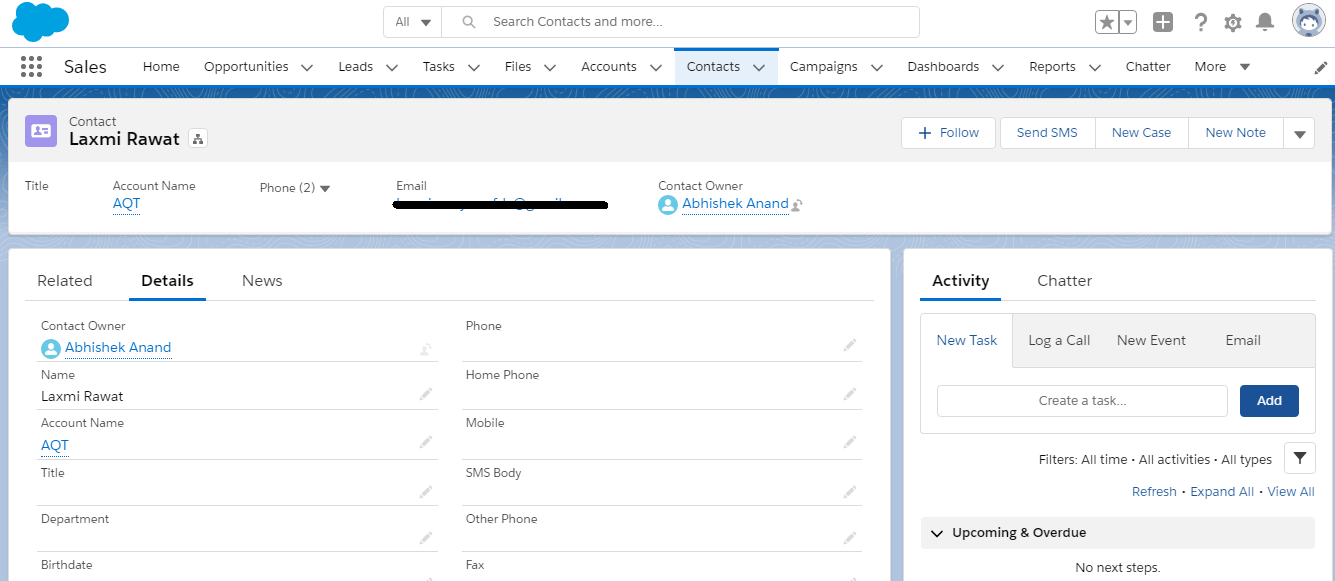Image resolution: width=1335 pixels, height=581 pixels.
Task: Click the edit navigation pencil icon
Action: (x=1321, y=67)
